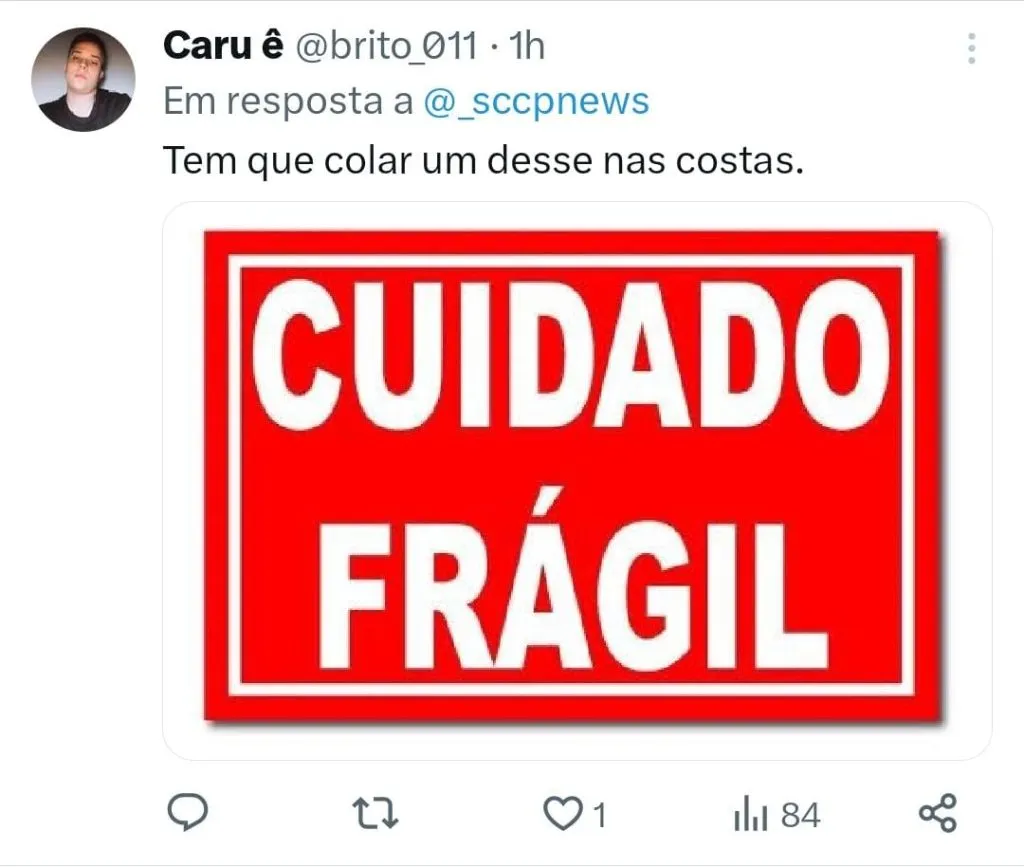Open Caru ê's profile picture
This screenshot has height=867, width=1024.
click(x=83, y=79)
